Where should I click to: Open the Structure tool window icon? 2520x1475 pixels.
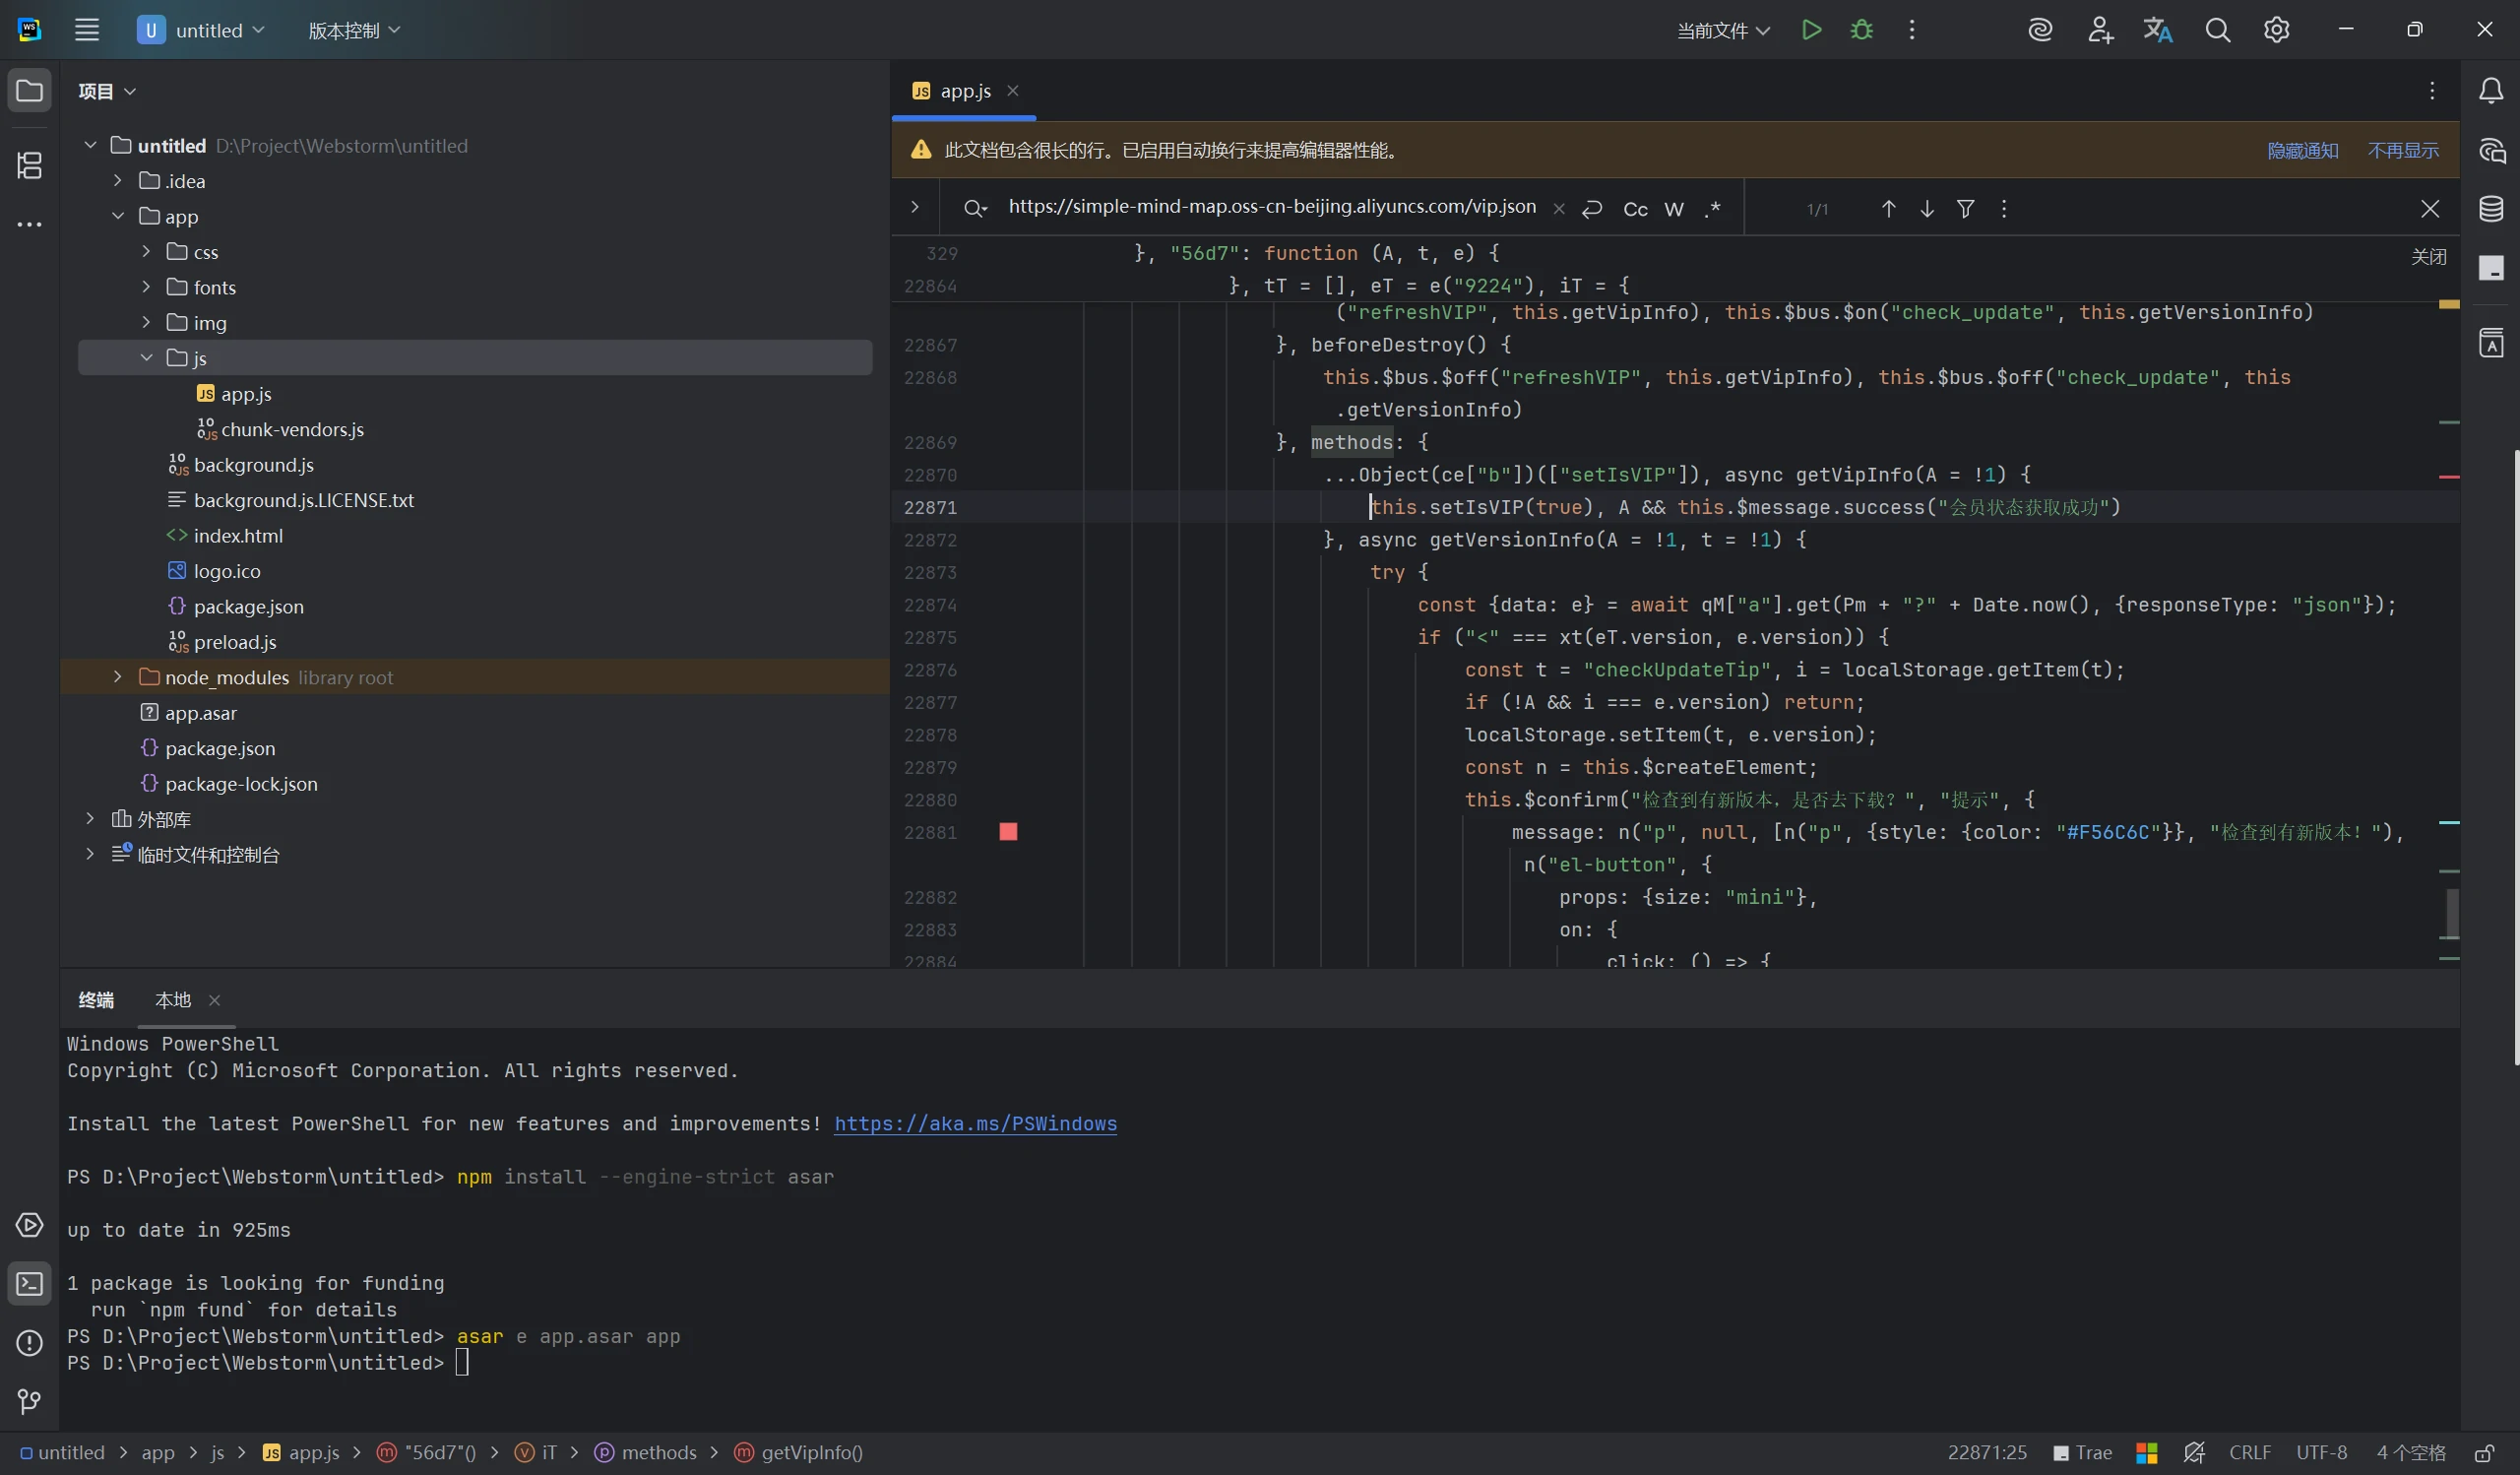point(29,165)
